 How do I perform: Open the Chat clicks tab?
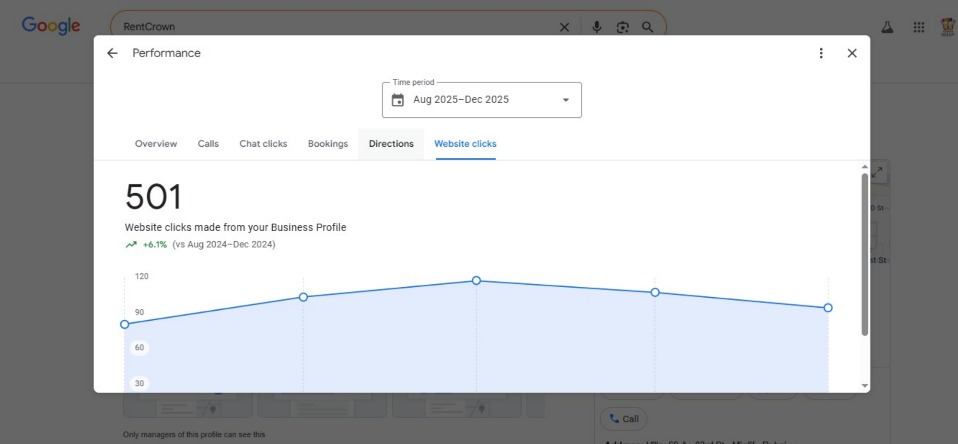pos(263,144)
